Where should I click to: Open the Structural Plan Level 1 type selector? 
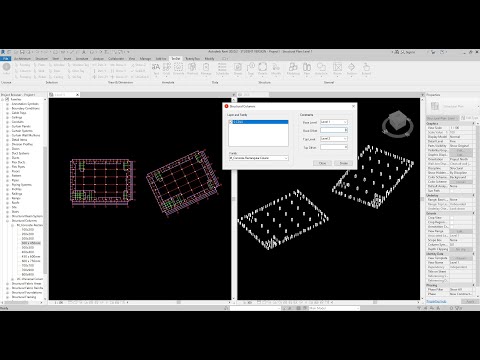[x=443, y=118]
